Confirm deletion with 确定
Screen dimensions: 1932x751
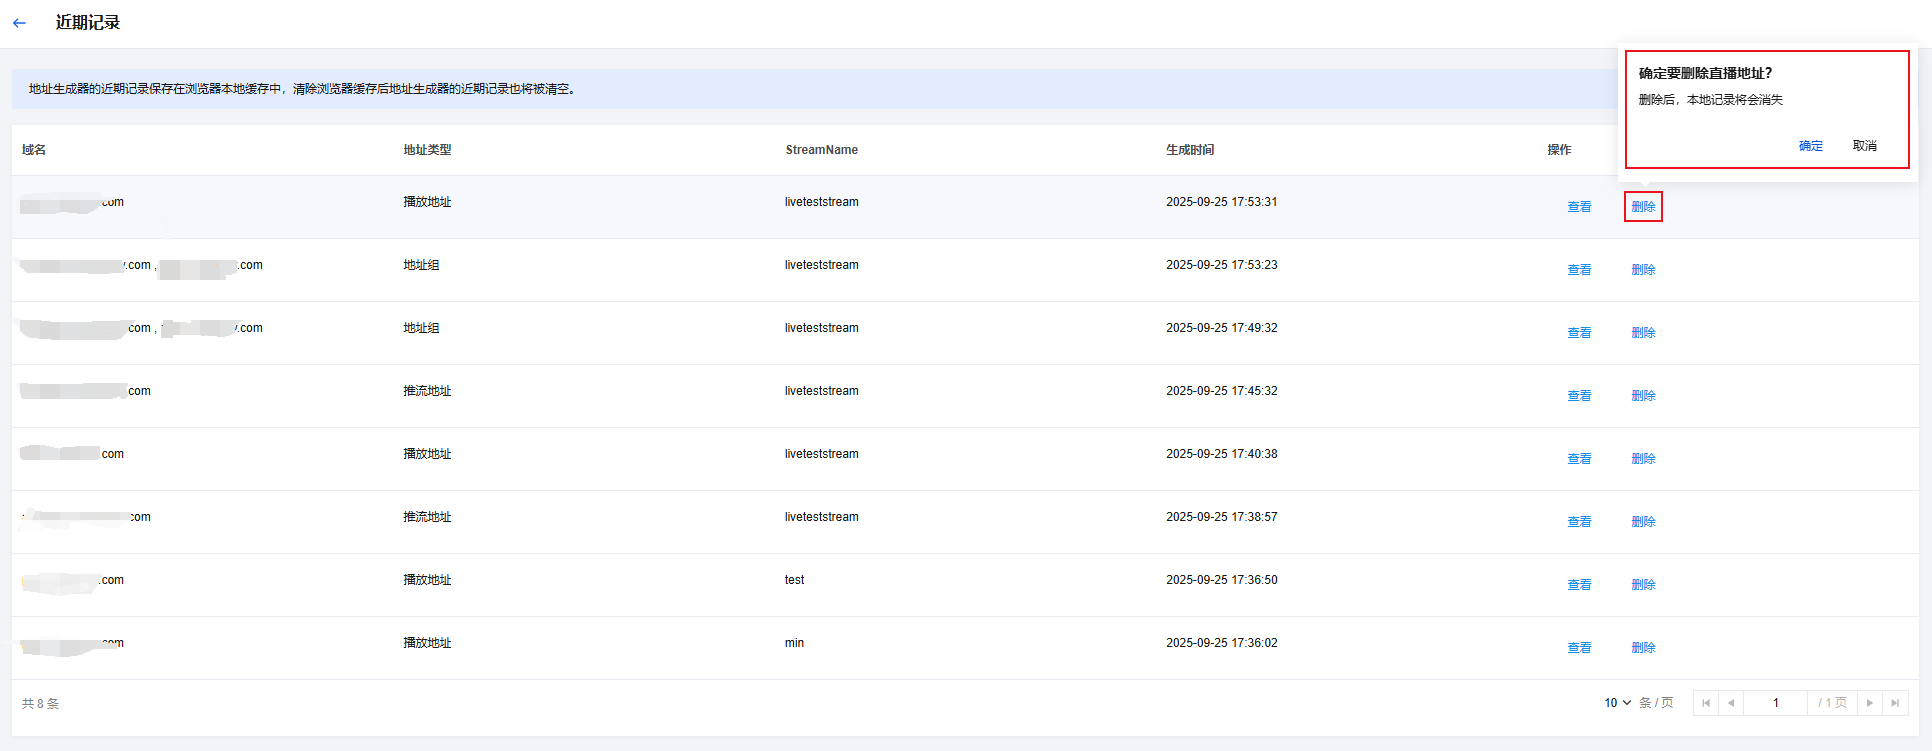tap(1810, 146)
